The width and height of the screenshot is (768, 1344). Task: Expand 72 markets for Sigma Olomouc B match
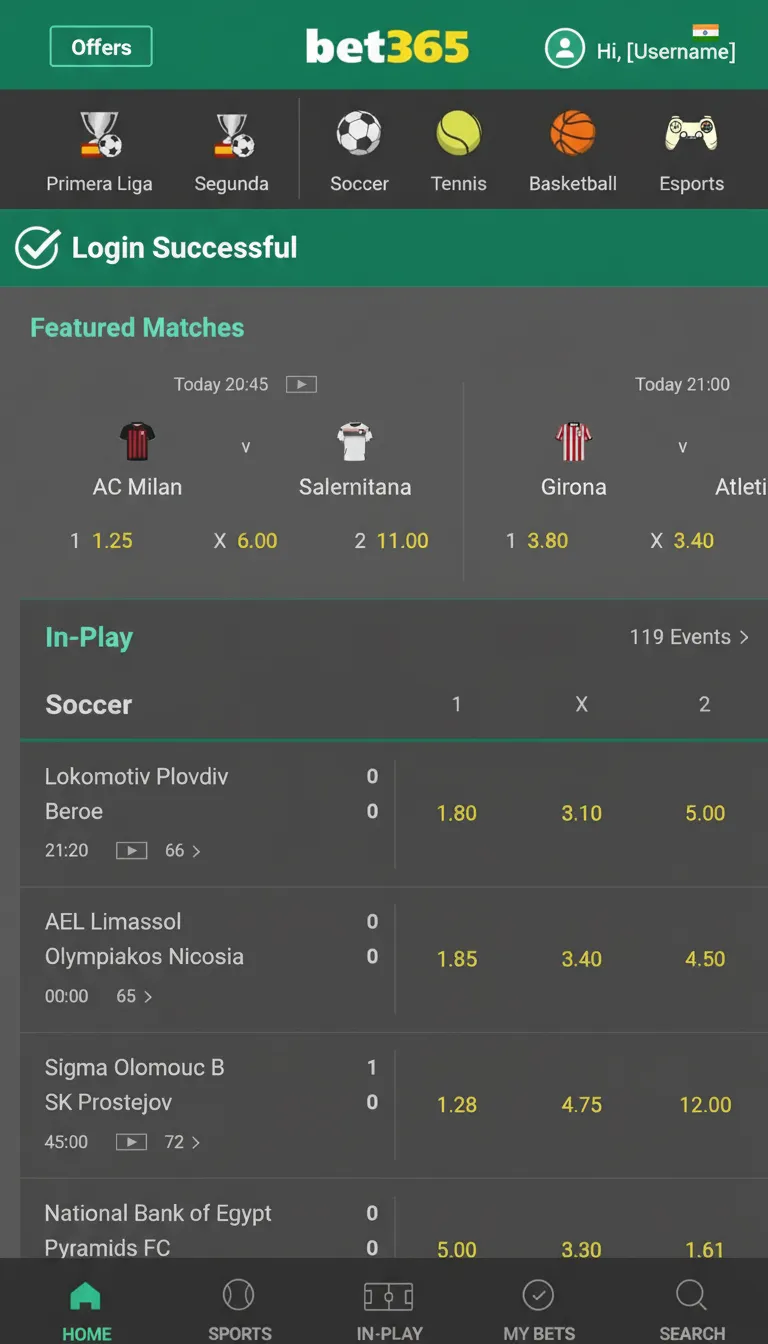[x=183, y=1142]
